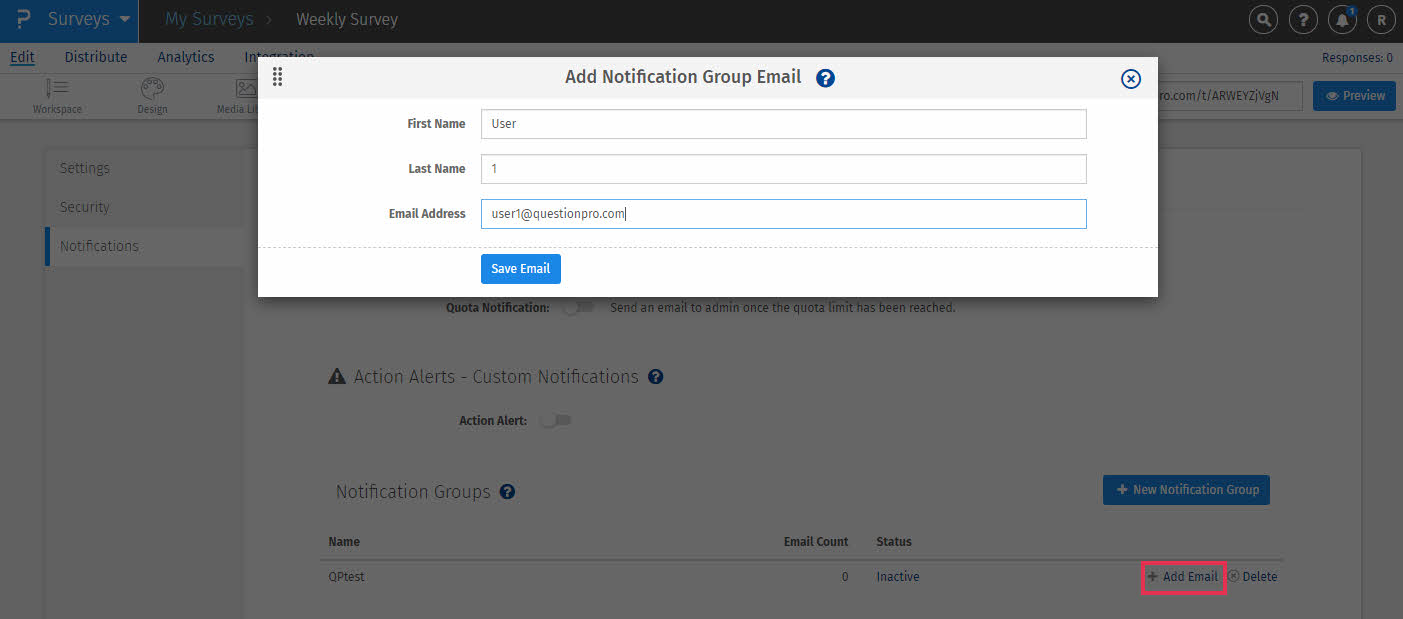Click the drag handle in the dialog corner
This screenshot has height=619, width=1403.
click(x=277, y=77)
